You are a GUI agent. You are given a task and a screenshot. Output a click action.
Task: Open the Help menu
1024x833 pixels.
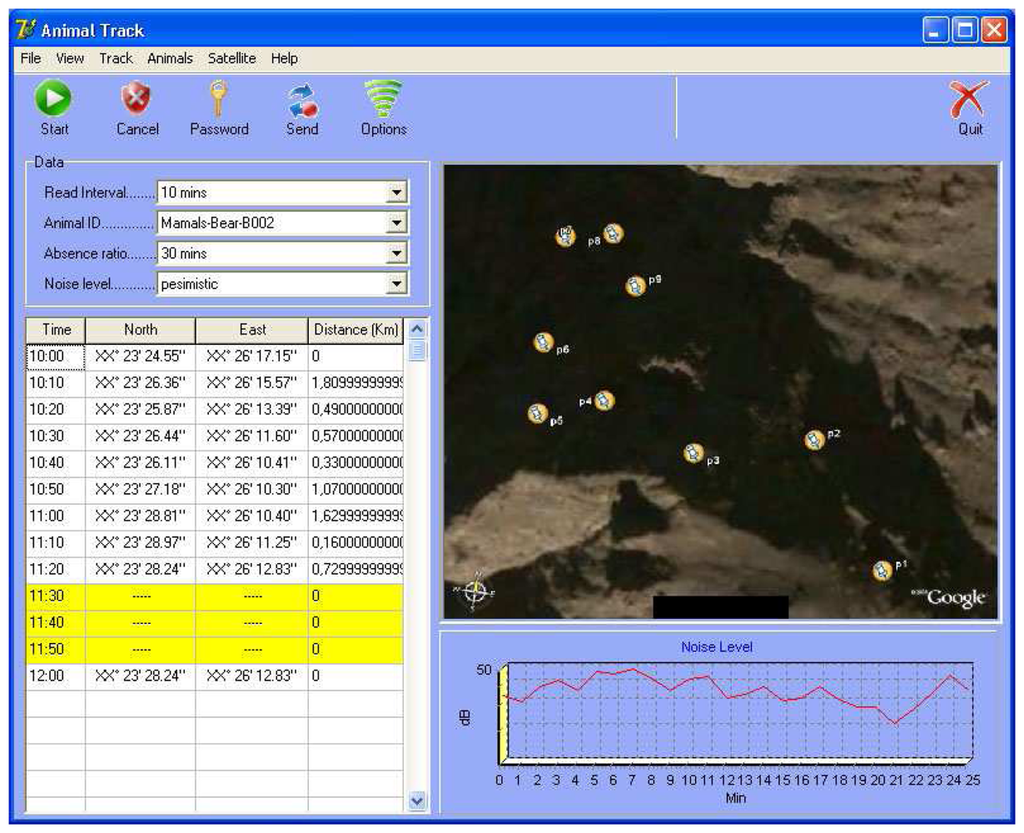click(284, 58)
